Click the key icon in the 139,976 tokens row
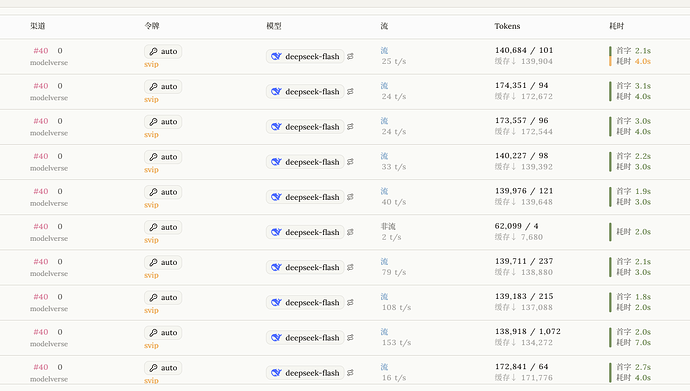 coord(153,192)
